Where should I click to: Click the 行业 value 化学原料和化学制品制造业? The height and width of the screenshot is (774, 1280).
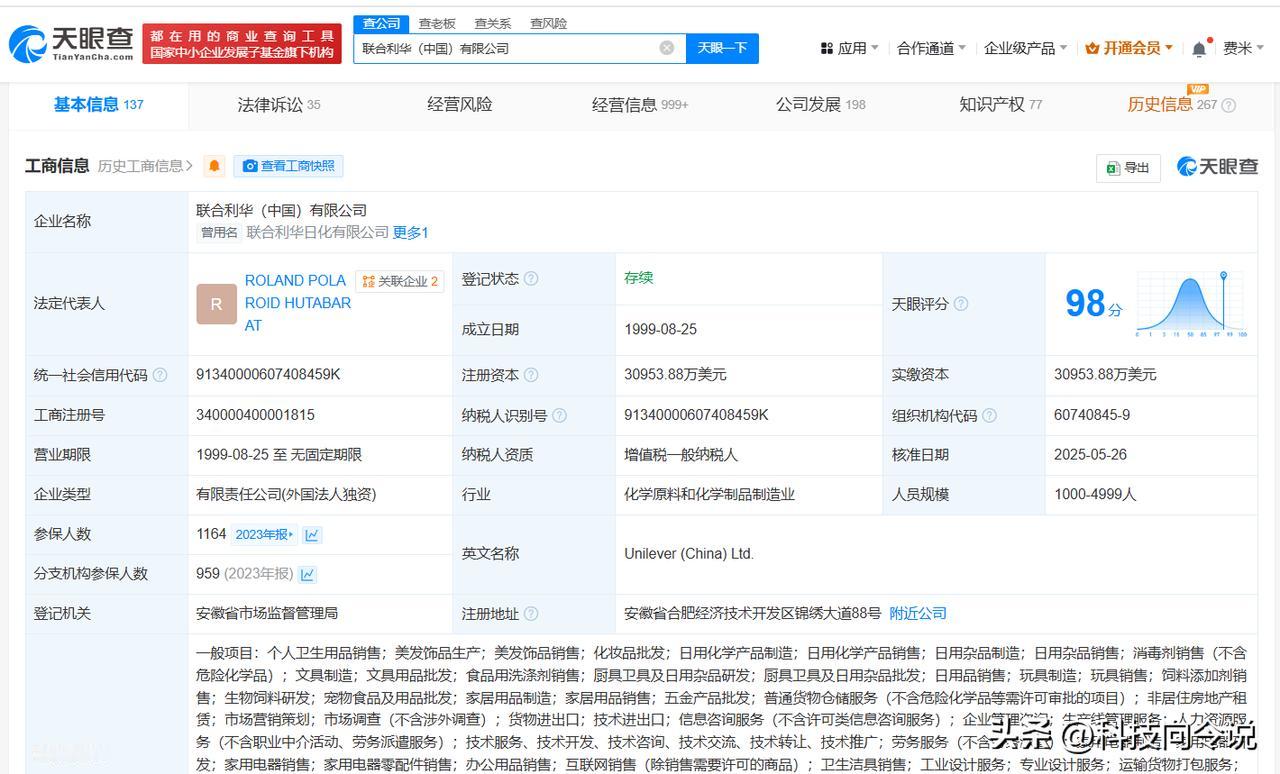pyautogui.click(x=709, y=495)
